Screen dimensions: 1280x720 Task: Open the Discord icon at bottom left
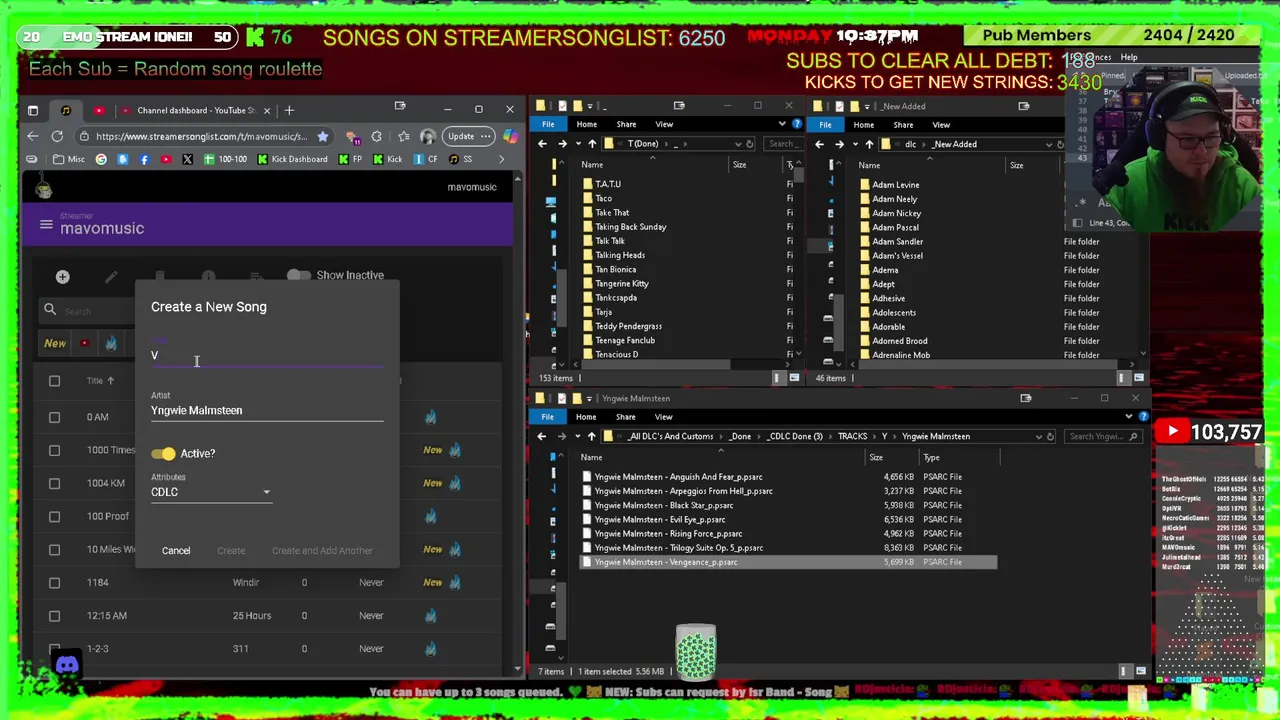(x=67, y=664)
